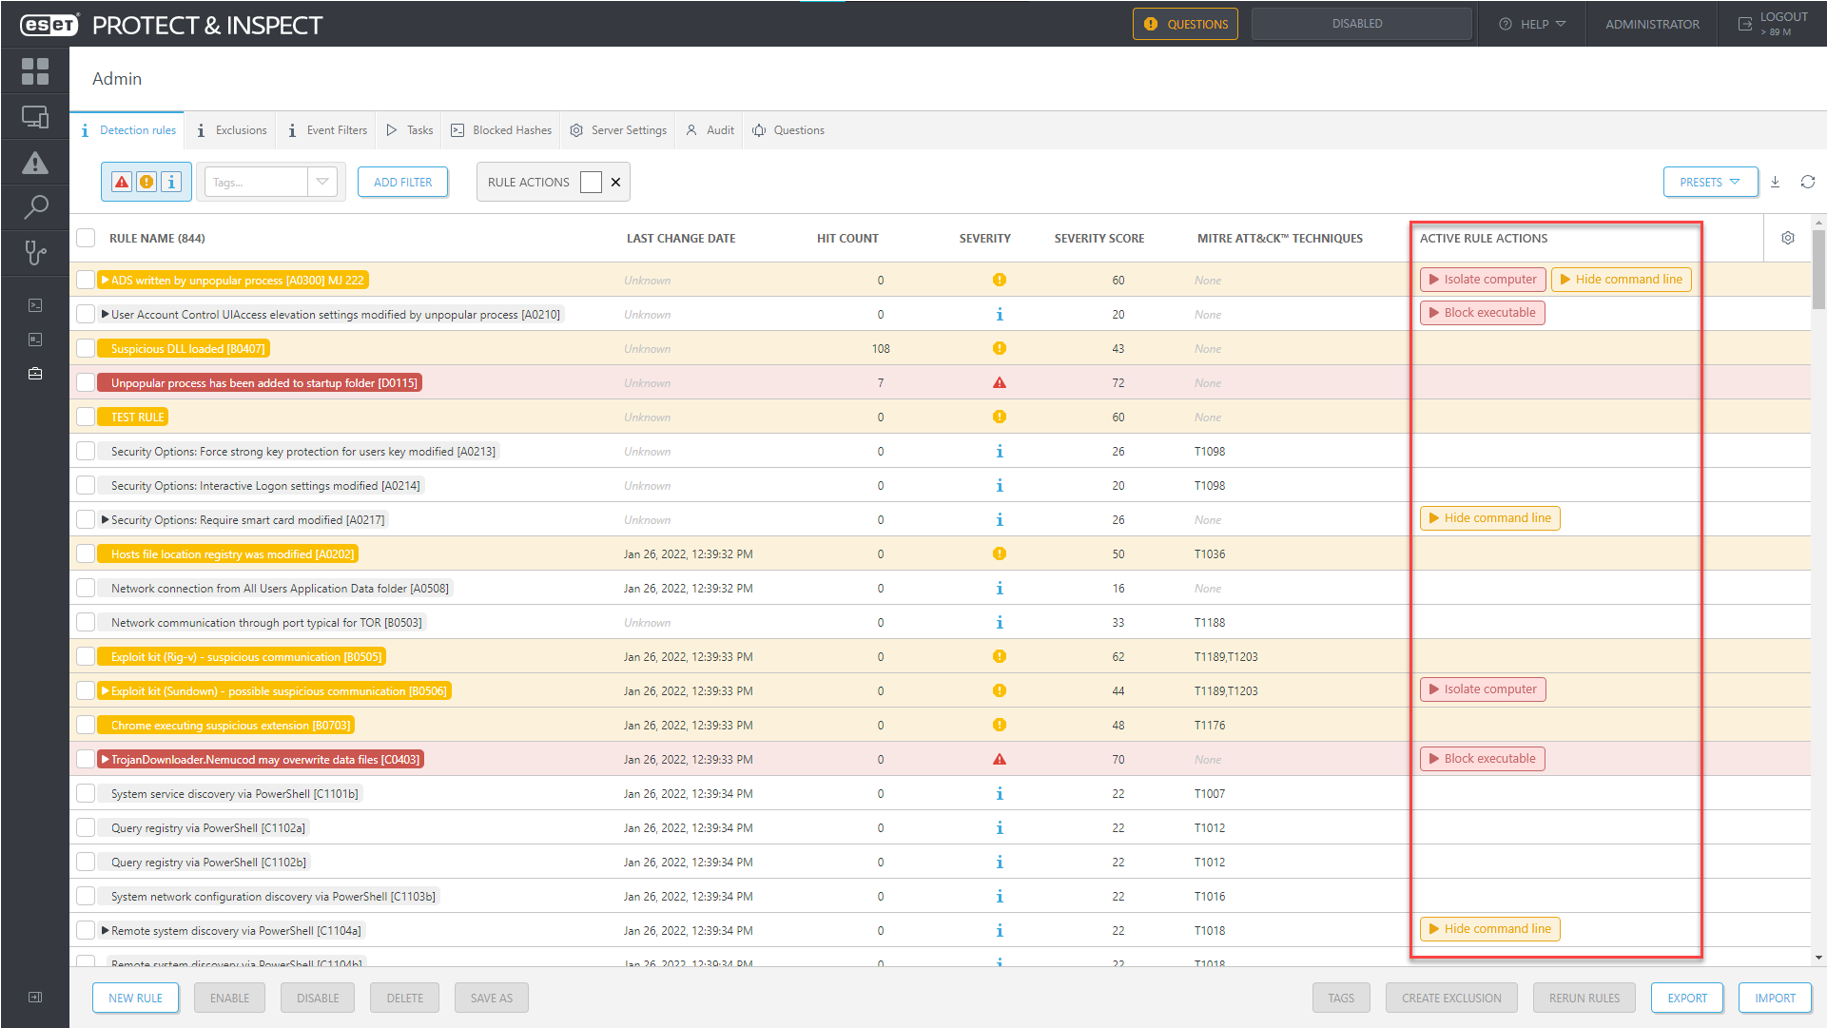Click threat icon in TrojanDownloader.Nemucod row

(999, 759)
